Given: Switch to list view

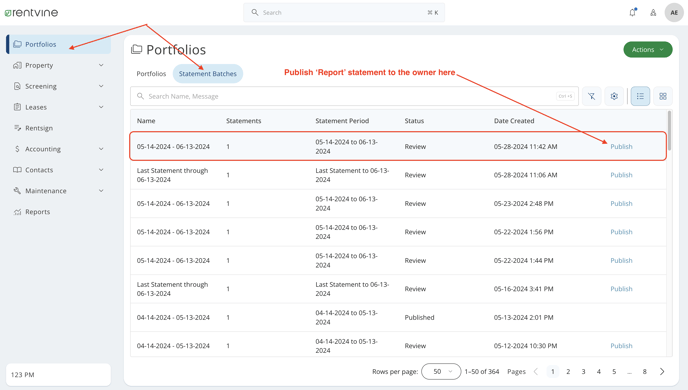Looking at the screenshot, I should click(640, 96).
